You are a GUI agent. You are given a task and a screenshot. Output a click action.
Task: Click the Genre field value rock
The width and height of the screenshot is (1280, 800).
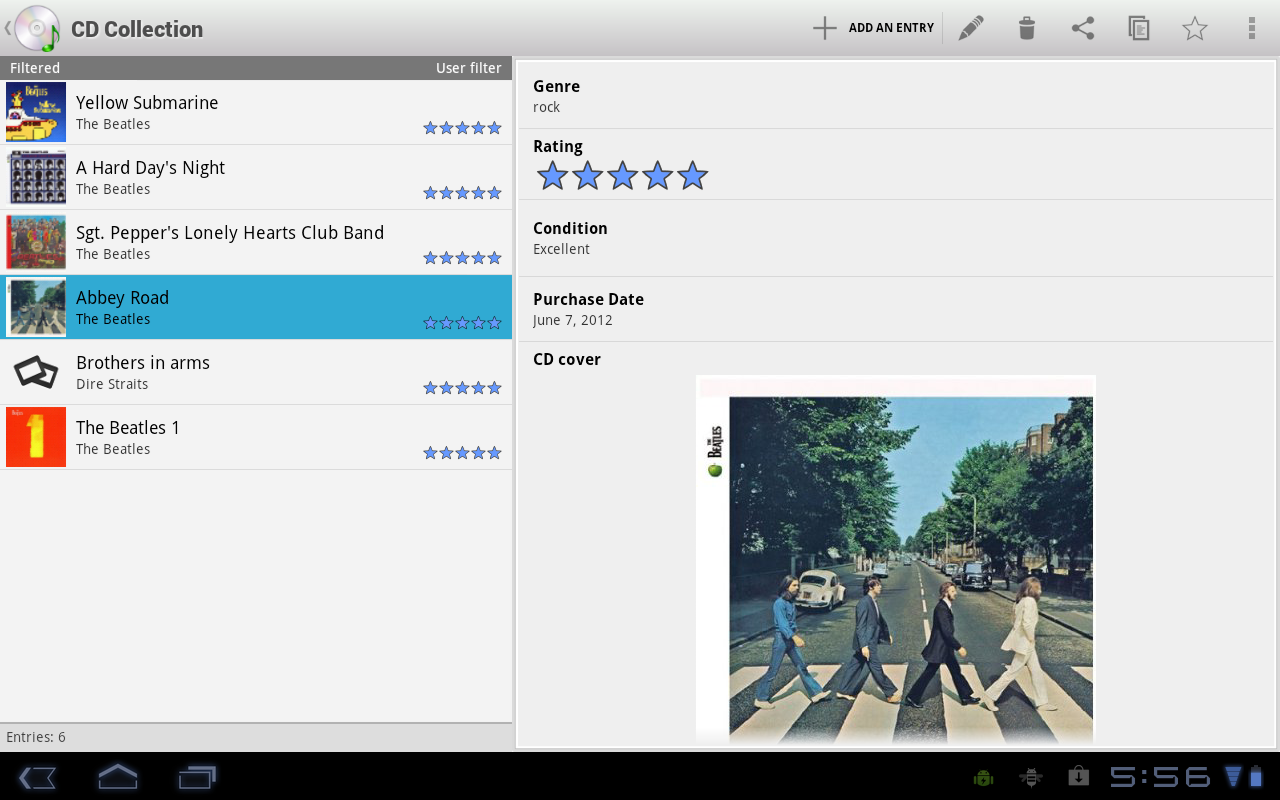[x=546, y=107]
